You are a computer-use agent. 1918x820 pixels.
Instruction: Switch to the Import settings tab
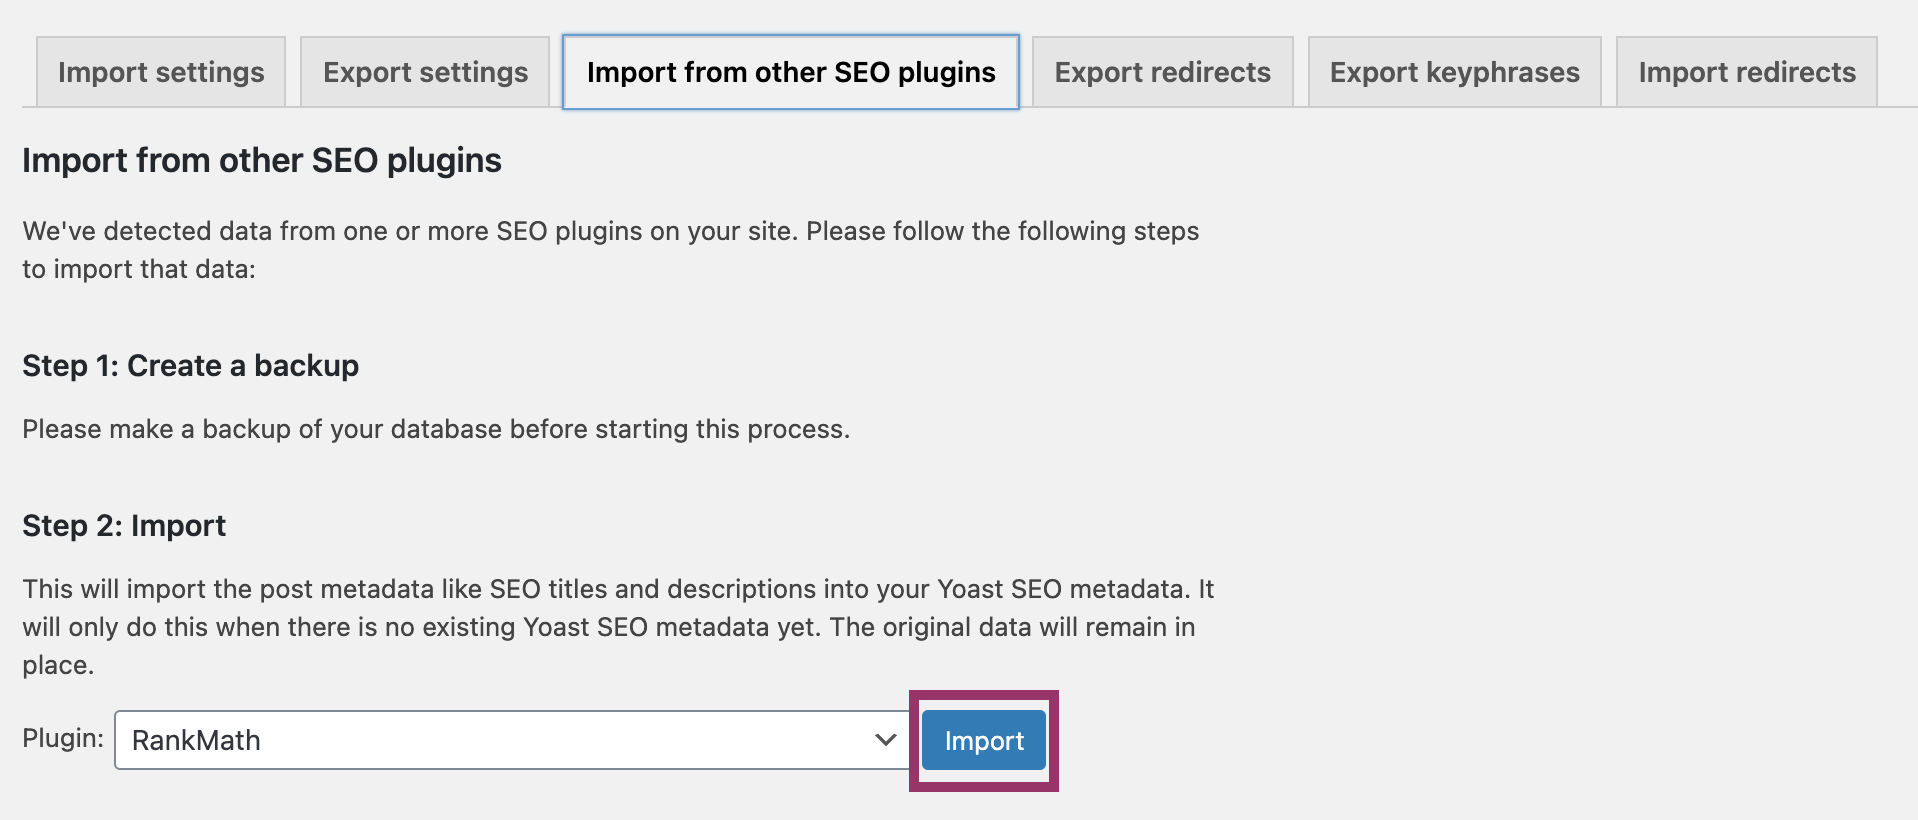pos(161,72)
